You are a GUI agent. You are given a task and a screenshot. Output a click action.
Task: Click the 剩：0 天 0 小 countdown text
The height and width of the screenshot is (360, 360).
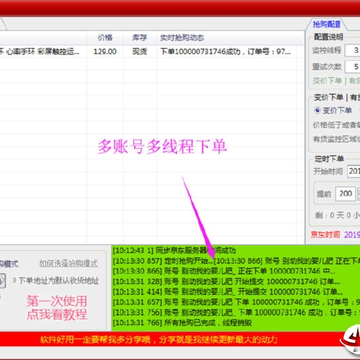click(x=337, y=215)
